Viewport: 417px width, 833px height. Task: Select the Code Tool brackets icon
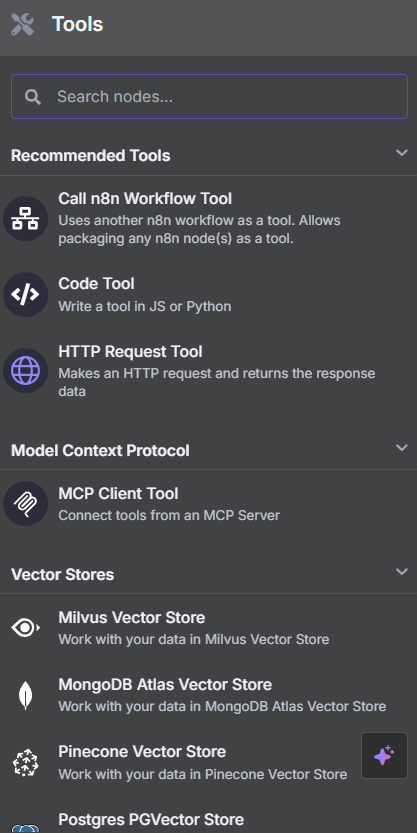click(x=25, y=294)
